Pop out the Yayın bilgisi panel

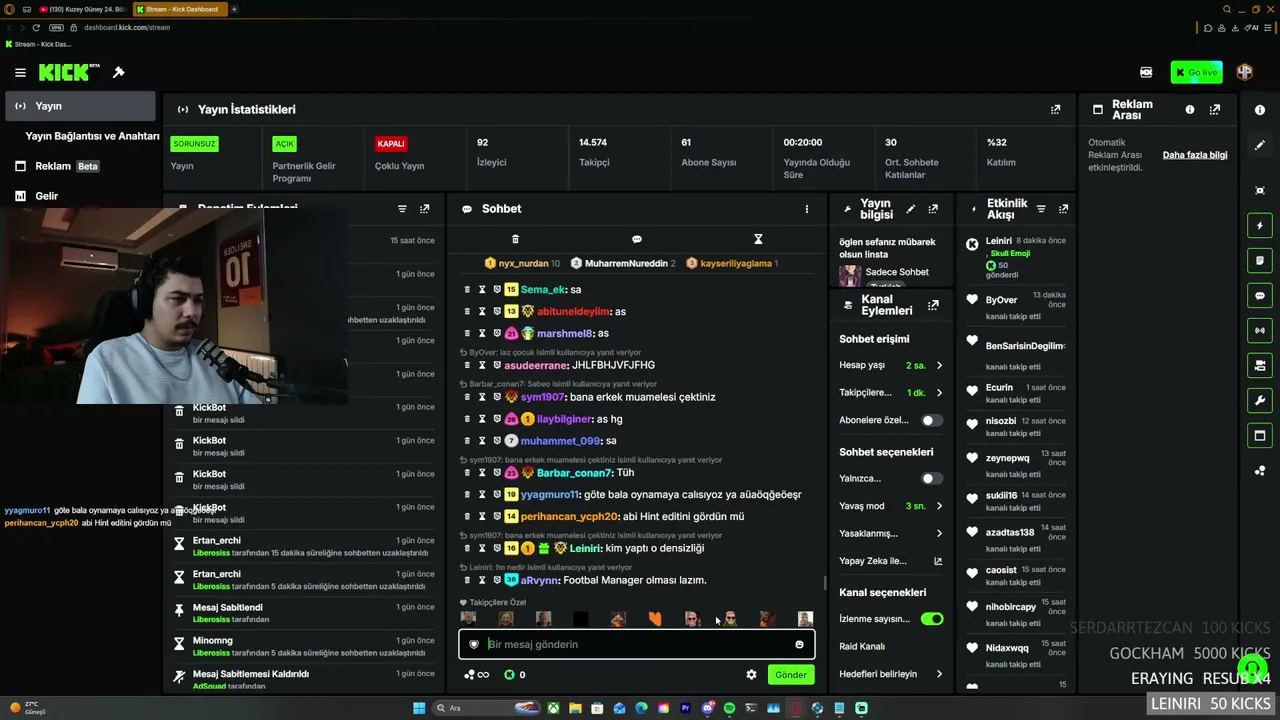click(x=933, y=209)
